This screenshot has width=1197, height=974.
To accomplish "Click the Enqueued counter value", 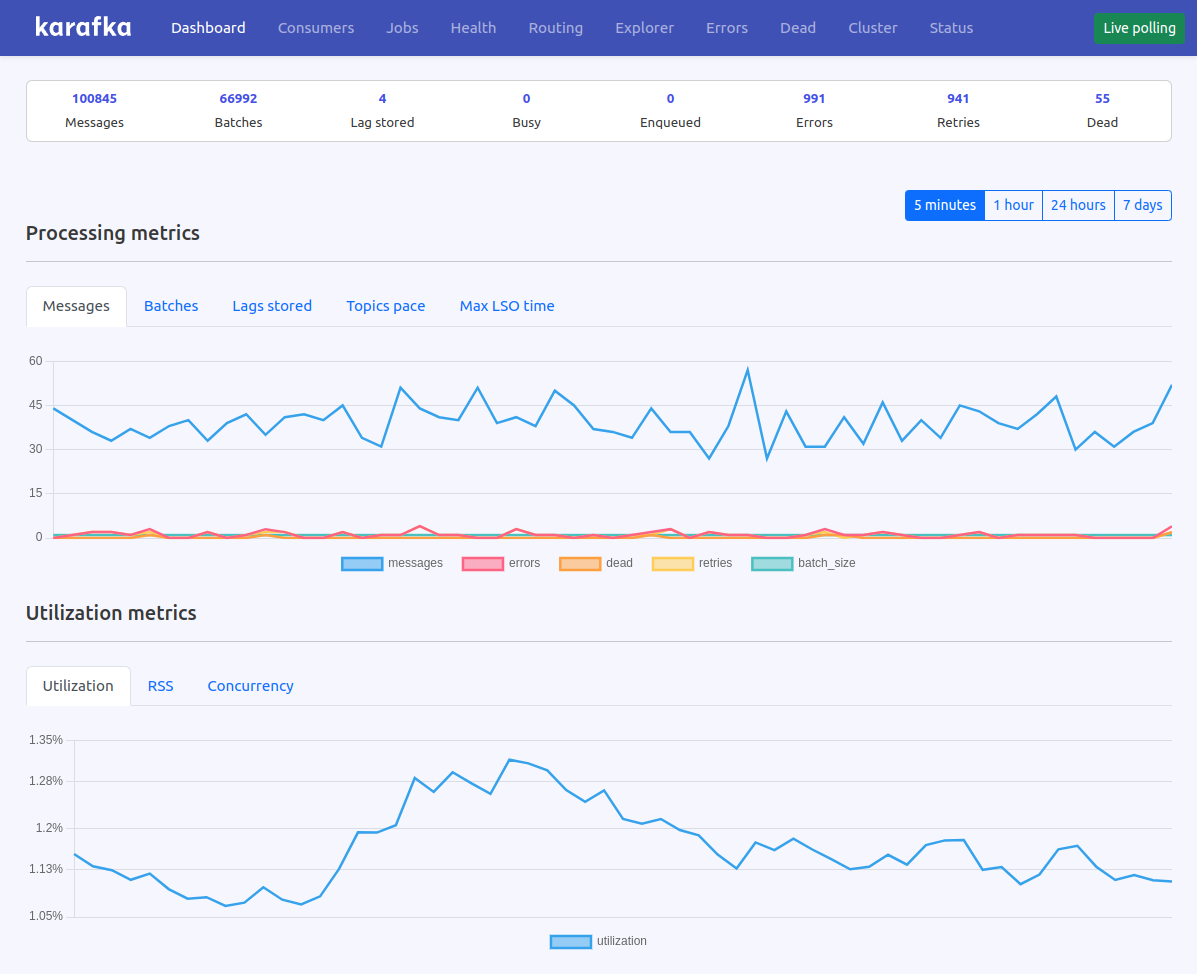I will click(670, 98).
